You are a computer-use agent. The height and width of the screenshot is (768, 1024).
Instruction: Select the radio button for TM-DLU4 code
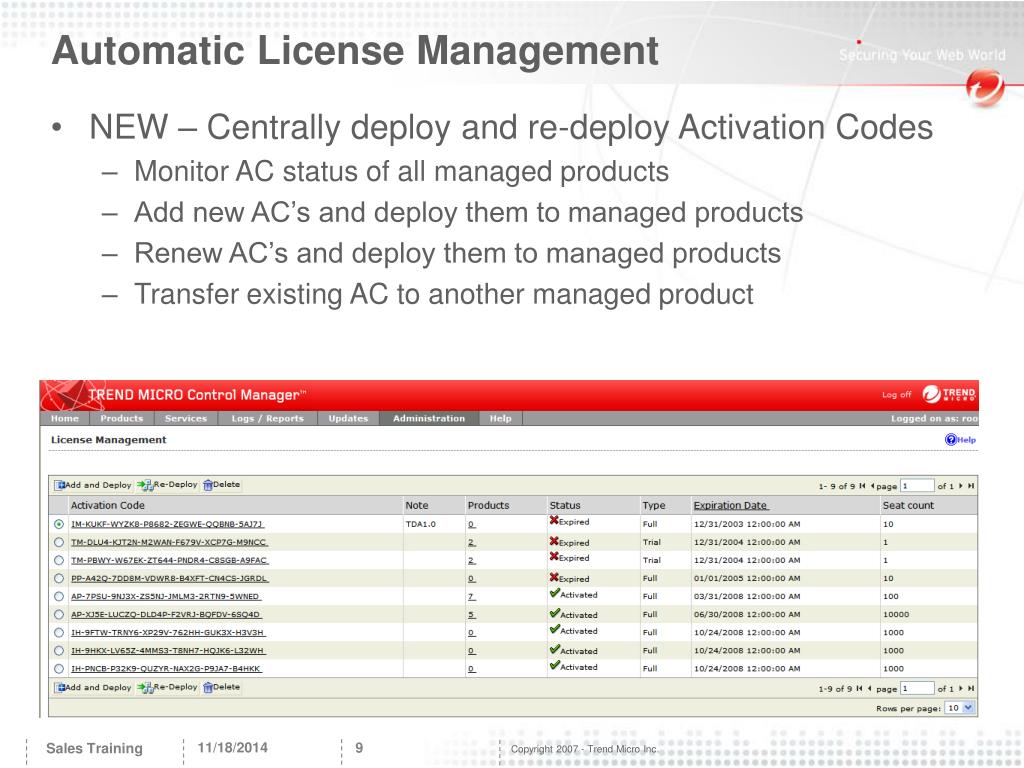point(59,542)
